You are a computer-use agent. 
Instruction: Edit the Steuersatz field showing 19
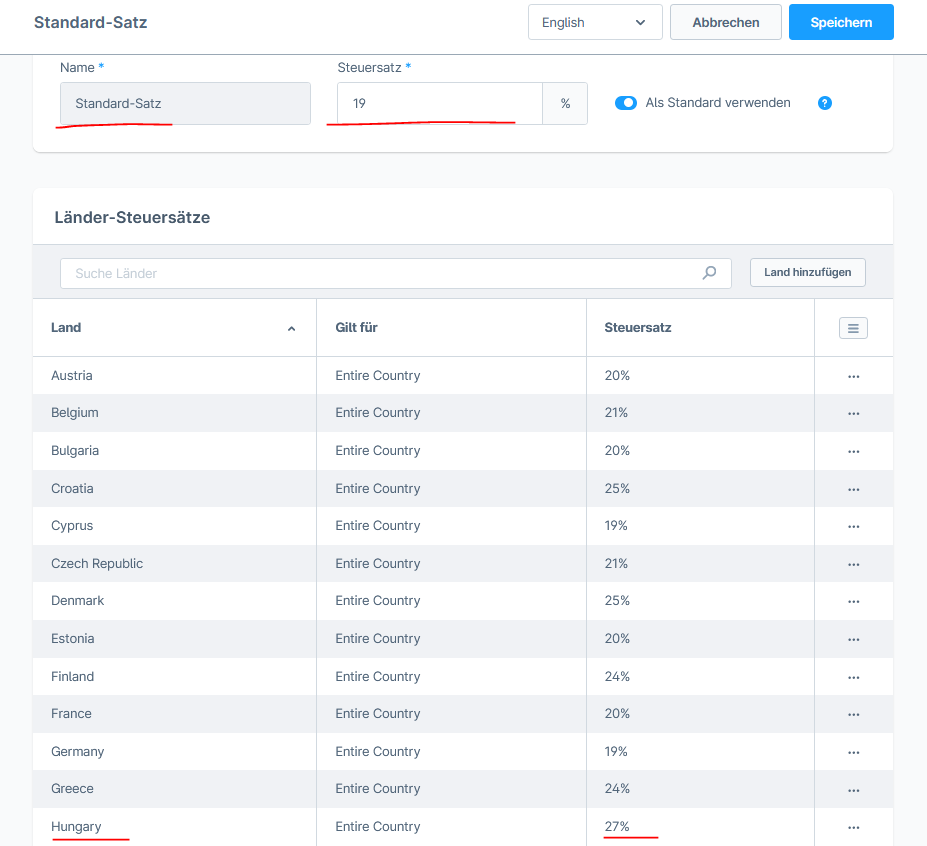pyautogui.click(x=440, y=103)
